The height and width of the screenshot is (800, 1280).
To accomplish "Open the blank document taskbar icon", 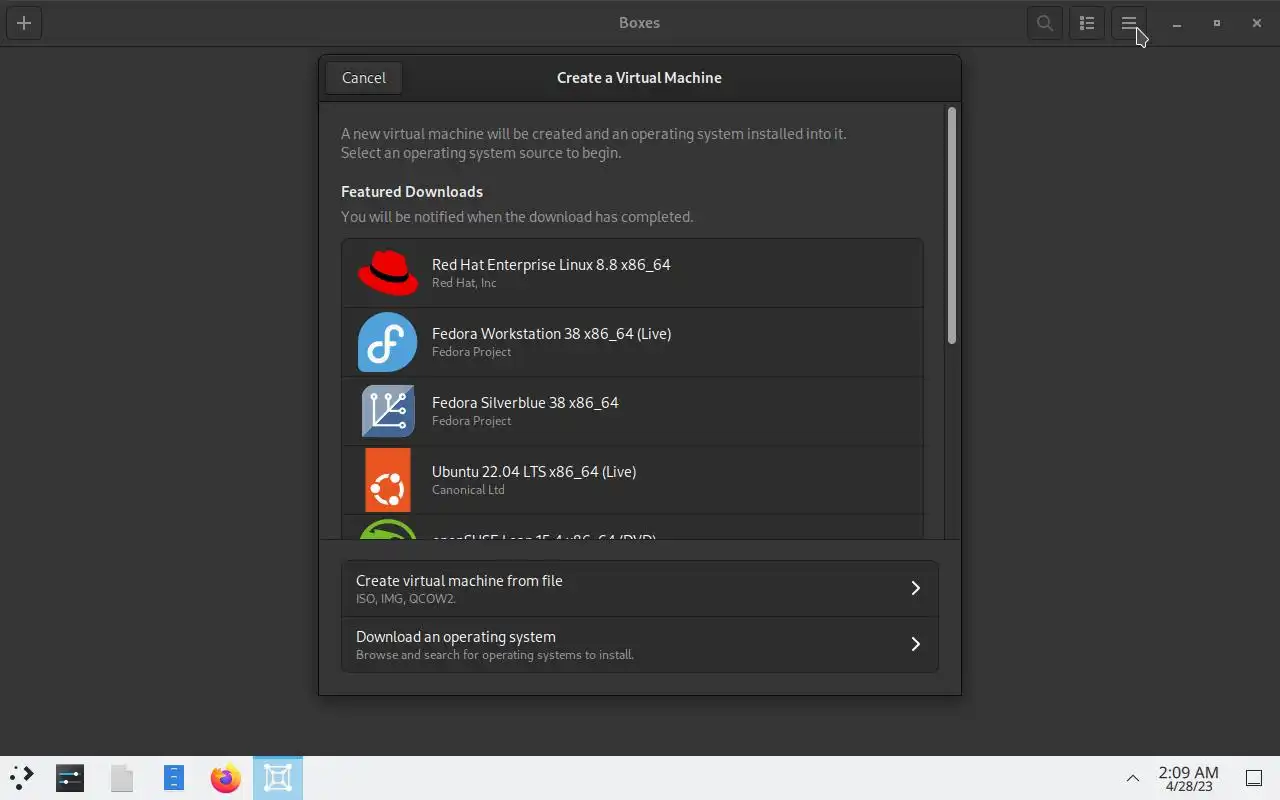I will point(122,777).
